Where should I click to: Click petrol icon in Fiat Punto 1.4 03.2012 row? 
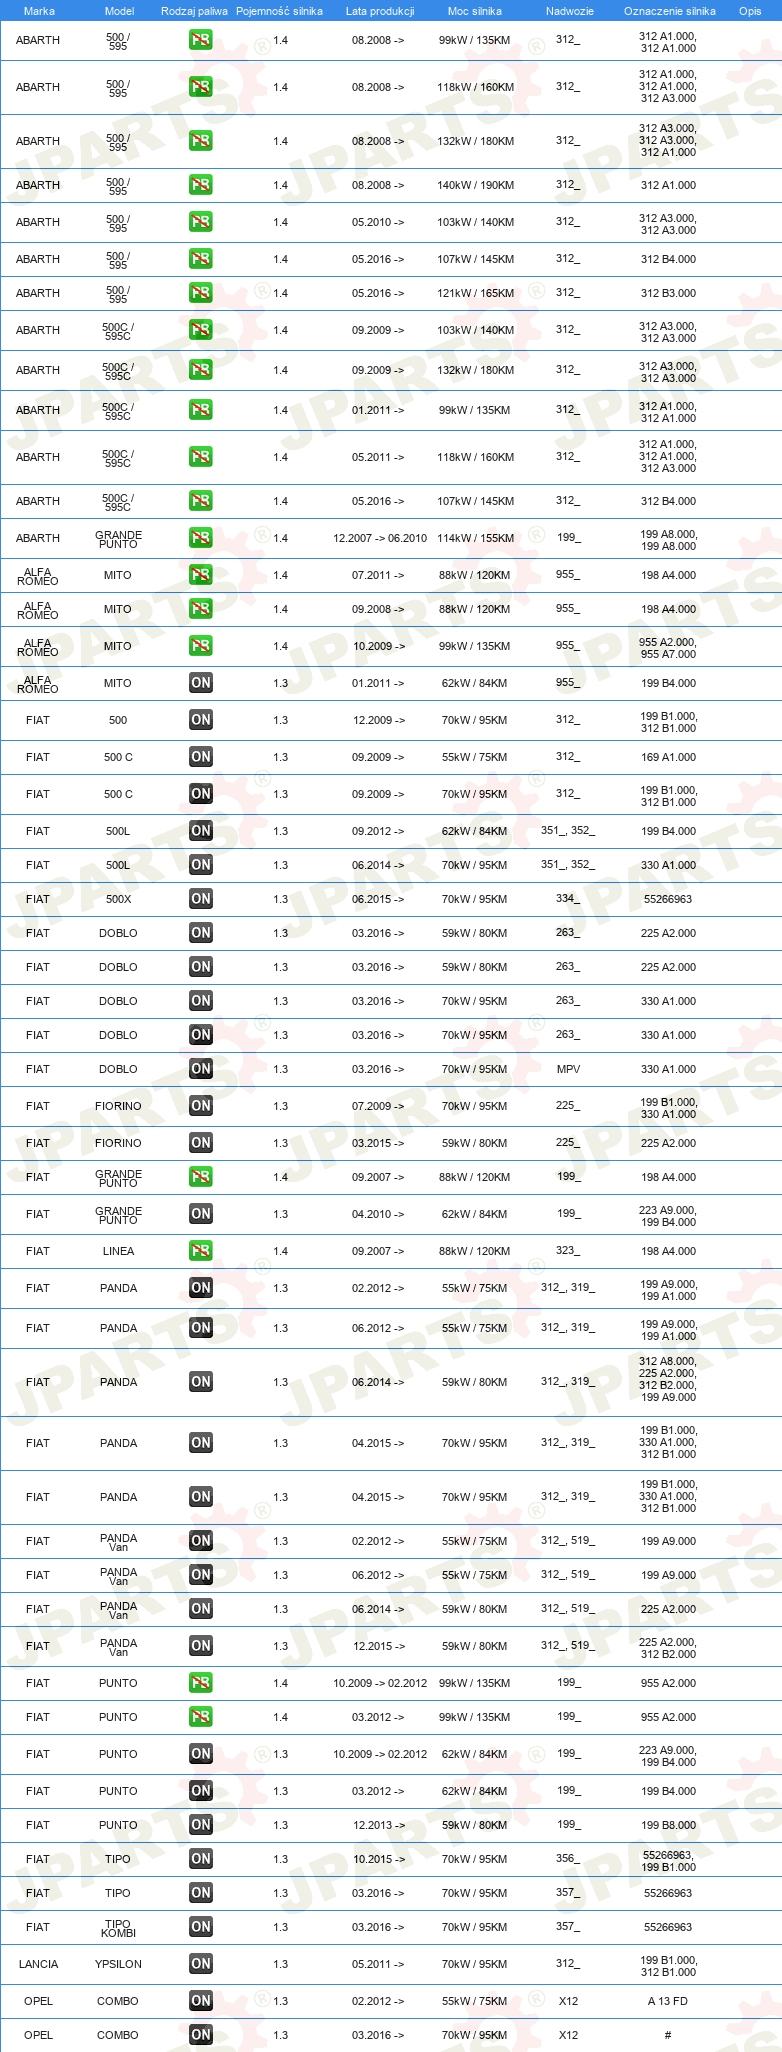coord(200,1717)
